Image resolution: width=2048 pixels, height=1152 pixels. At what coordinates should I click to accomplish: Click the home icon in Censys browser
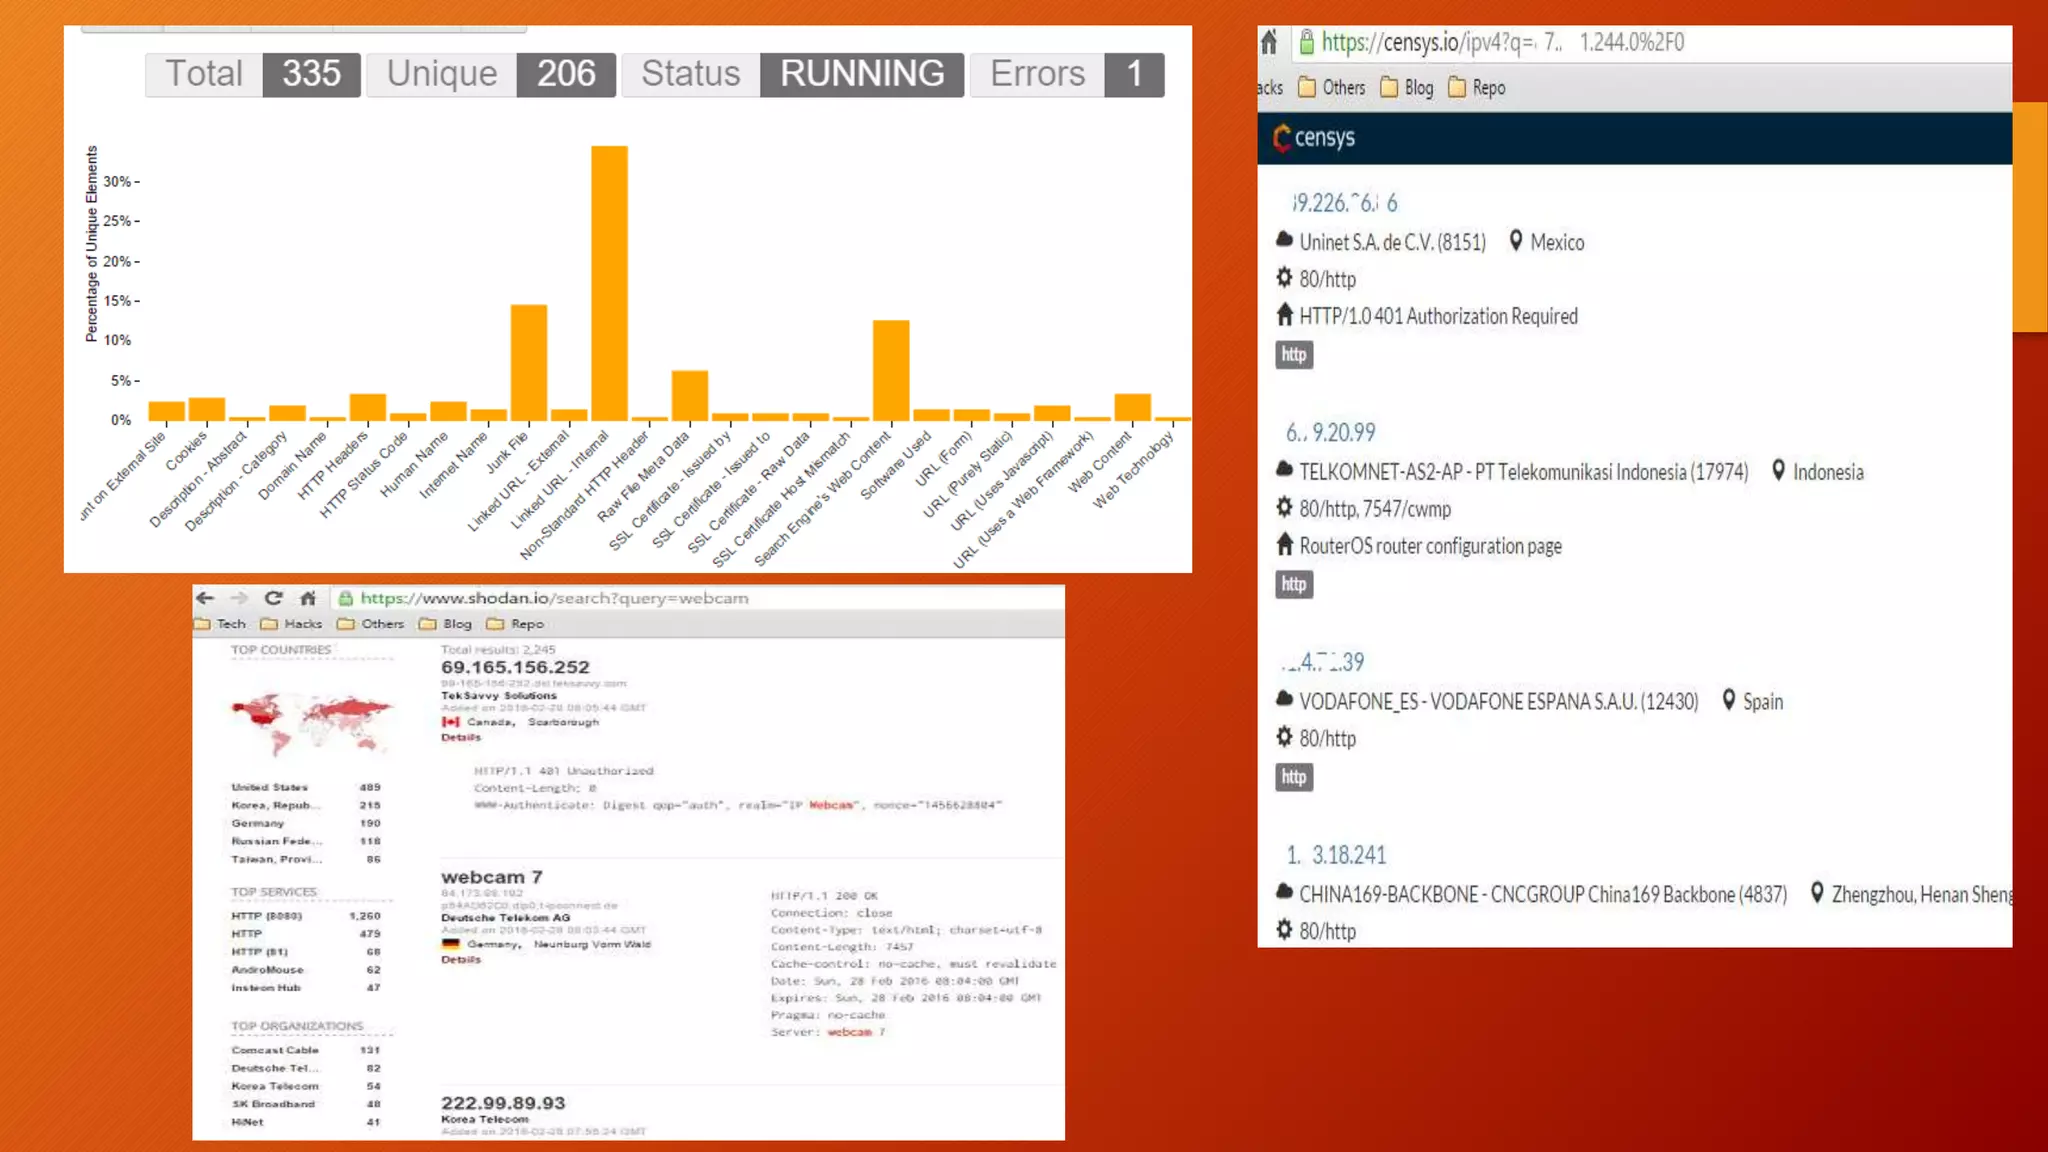[x=1269, y=42]
